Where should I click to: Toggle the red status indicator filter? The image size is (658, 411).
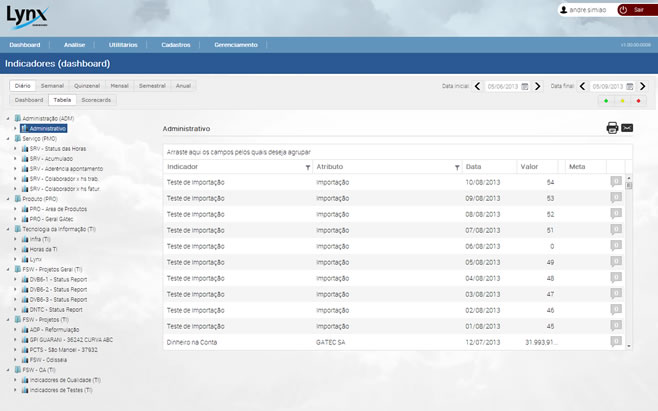(x=637, y=101)
